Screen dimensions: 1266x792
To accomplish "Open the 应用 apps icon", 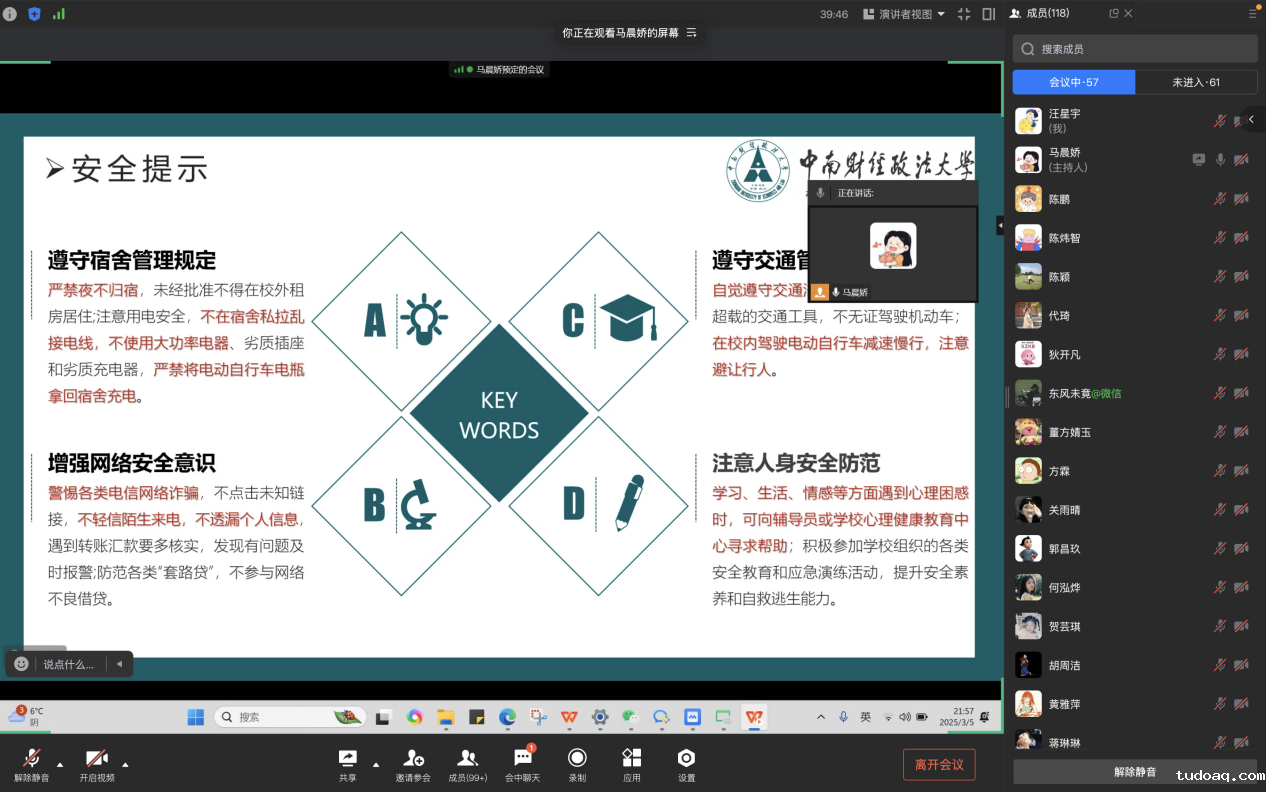I will pos(631,759).
